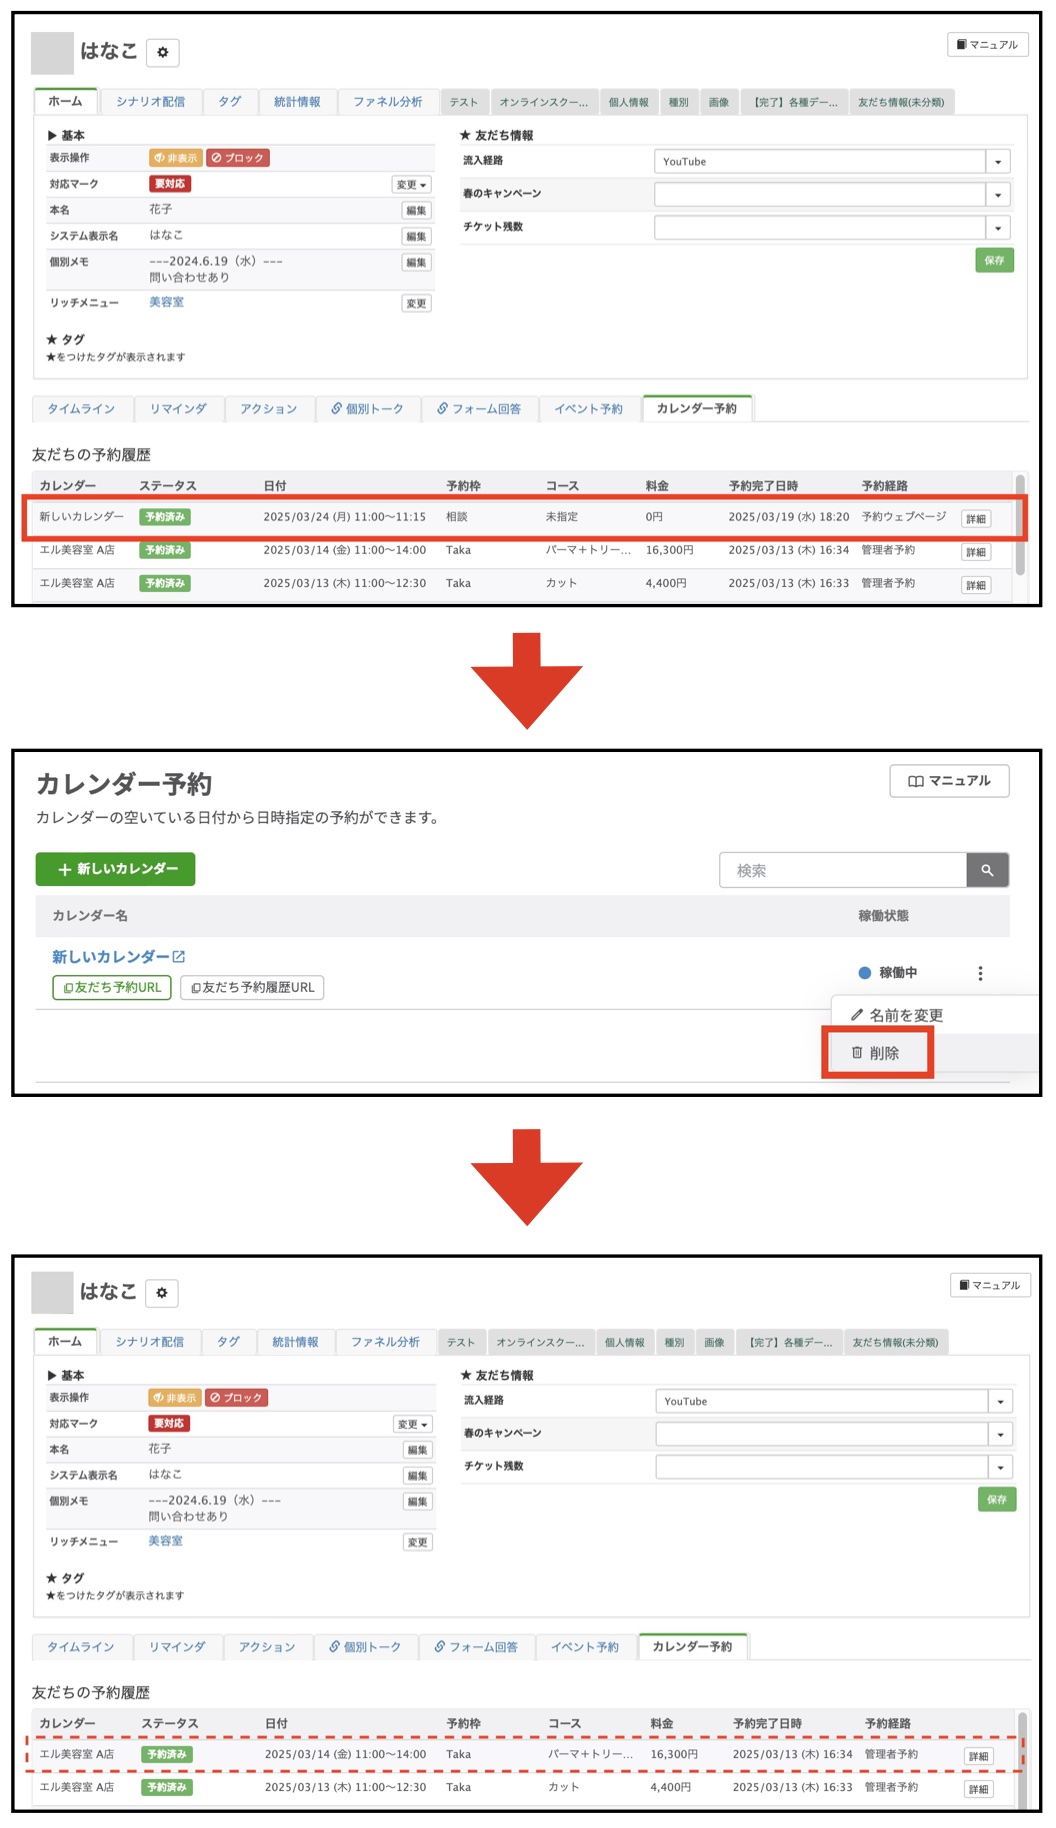1056x1828 pixels.
Task: Click the external-link icon after 新しいカレンダー link
Action: click(x=179, y=957)
